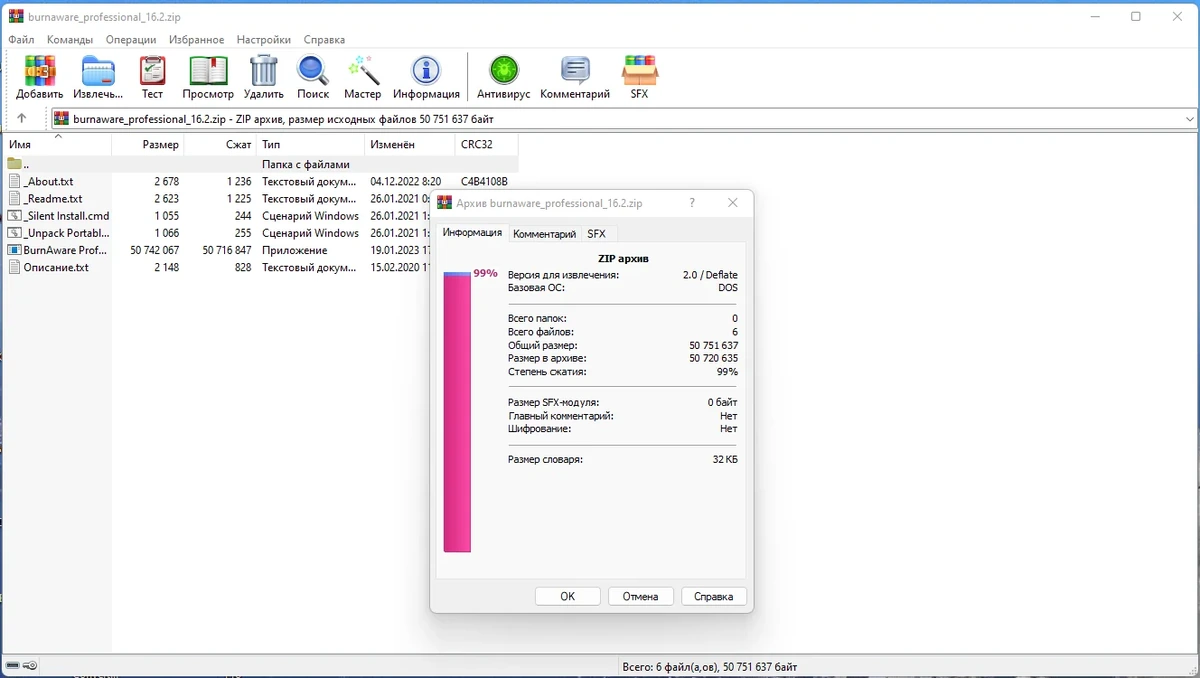Click the Извлечь toolbar icon
Image resolution: width=1200 pixels, height=678 pixels.
[98, 77]
